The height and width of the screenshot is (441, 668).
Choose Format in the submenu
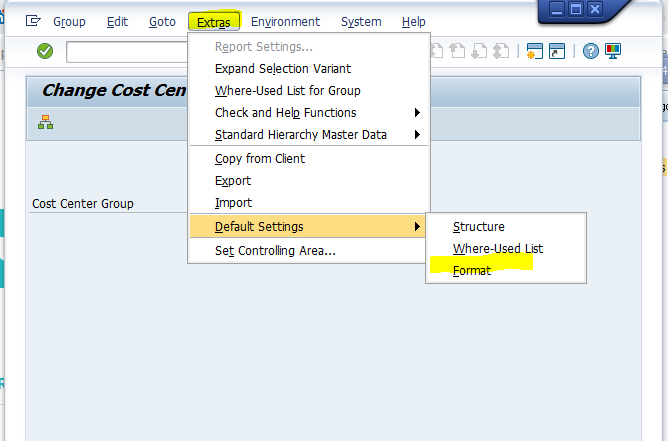[x=506, y=271]
